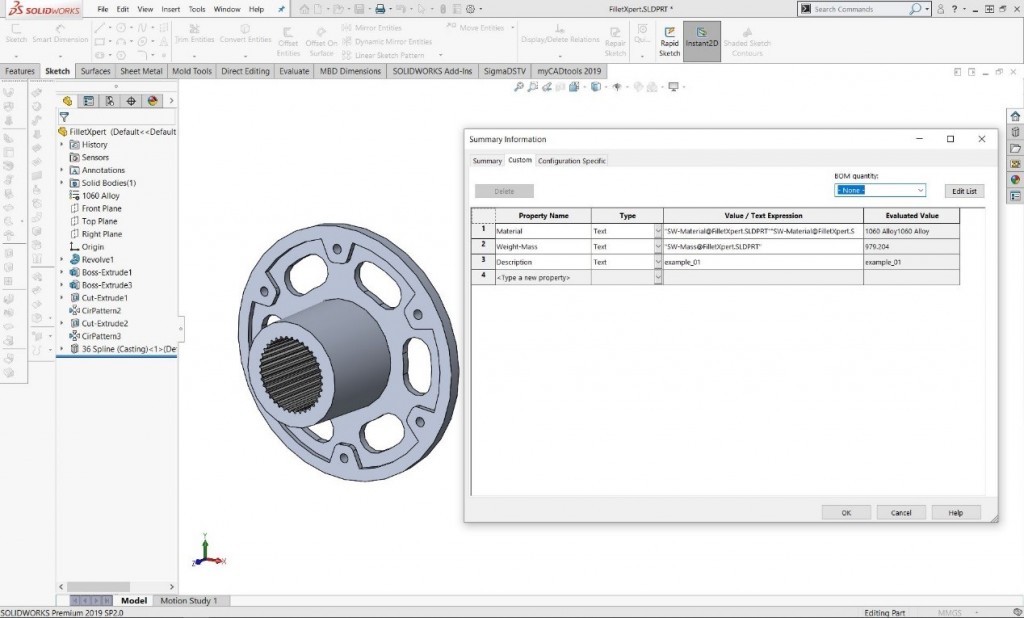
Task: Click the Rapid Sketch tool
Action: (669, 42)
